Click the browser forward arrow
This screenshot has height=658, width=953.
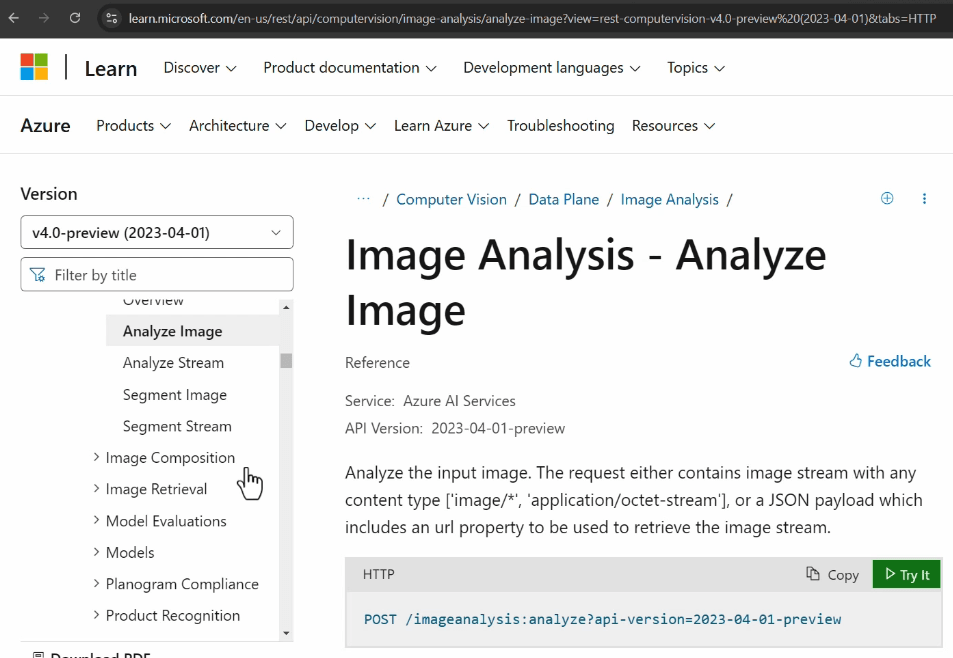point(44,18)
